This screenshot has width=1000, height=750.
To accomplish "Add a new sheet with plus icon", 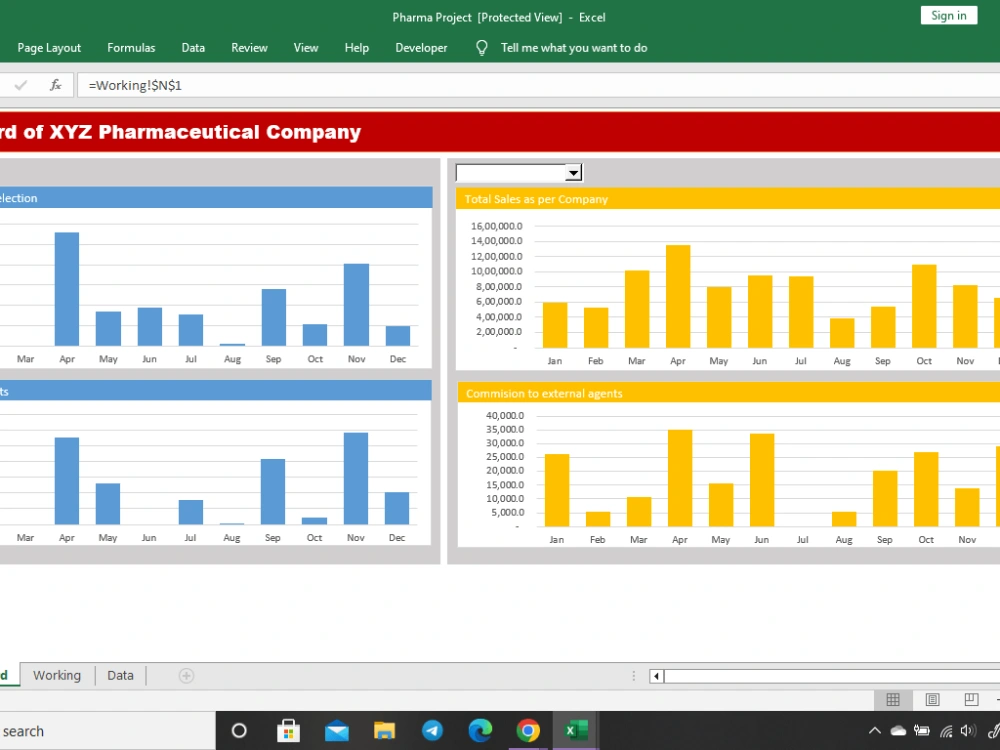I will 186,676.
